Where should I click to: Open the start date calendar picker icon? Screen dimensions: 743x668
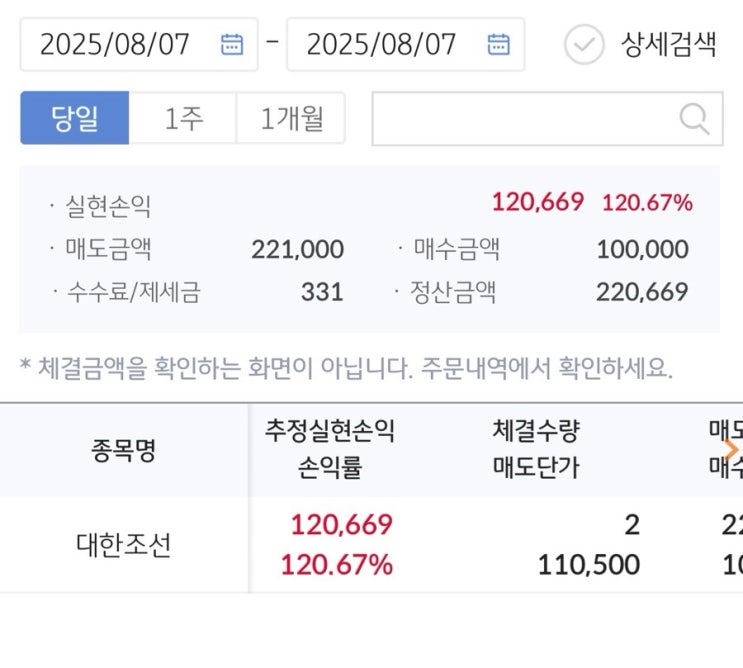[x=232, y=44]
